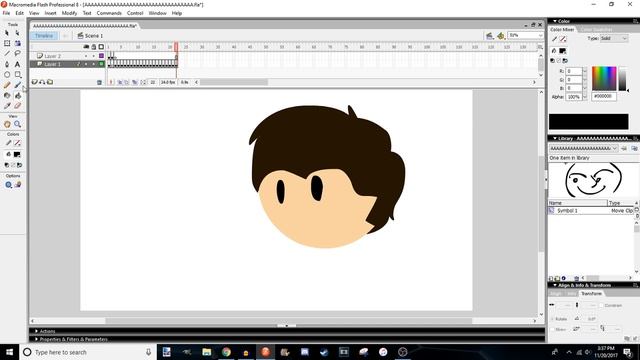Select the Rectangle tool
Image resolution: width=640 pixels, height=360 pixels.
18,75
